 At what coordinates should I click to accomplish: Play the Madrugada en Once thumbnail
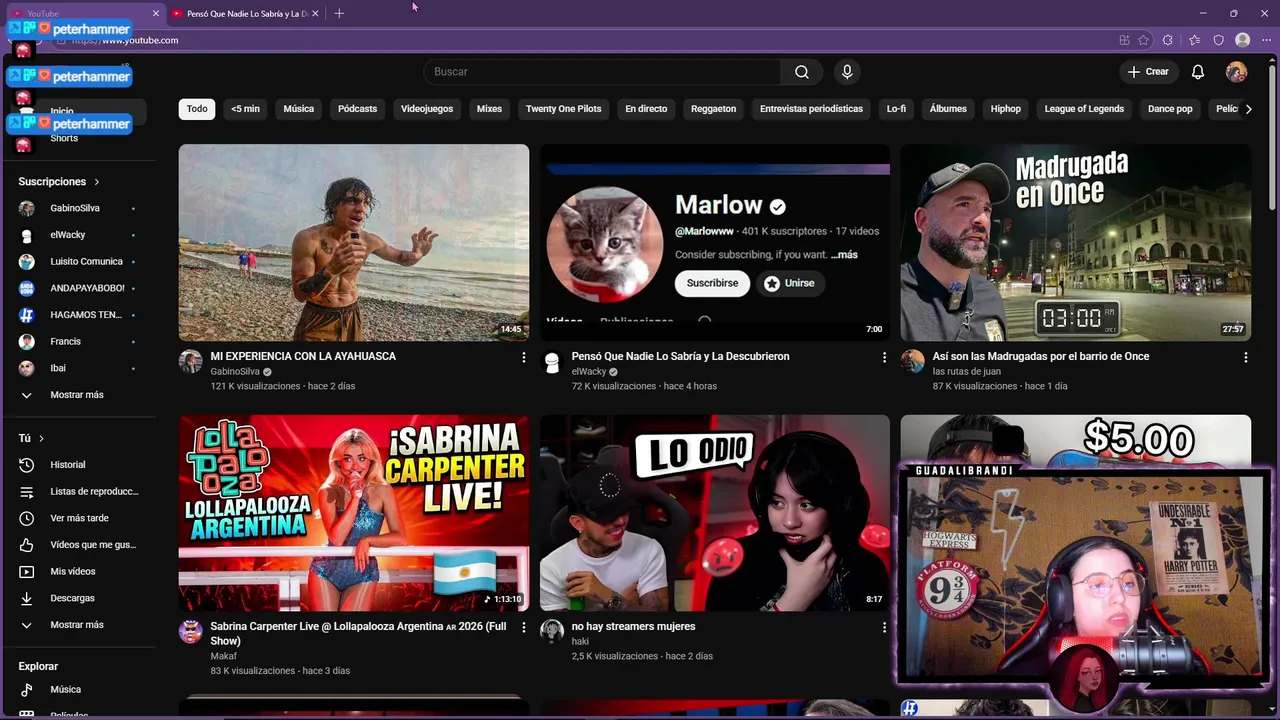[x=1075, y=243]
